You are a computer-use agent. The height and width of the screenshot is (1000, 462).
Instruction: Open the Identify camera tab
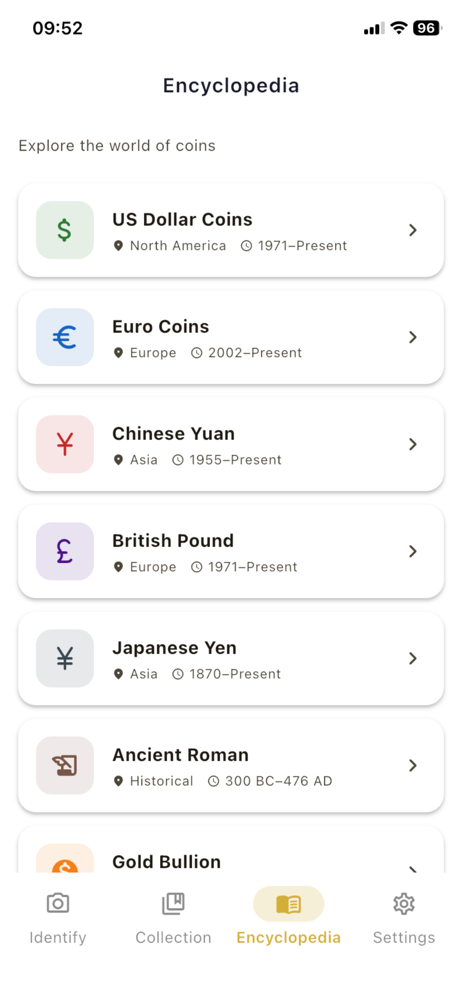pyautogui.click(x=58, y=916)
